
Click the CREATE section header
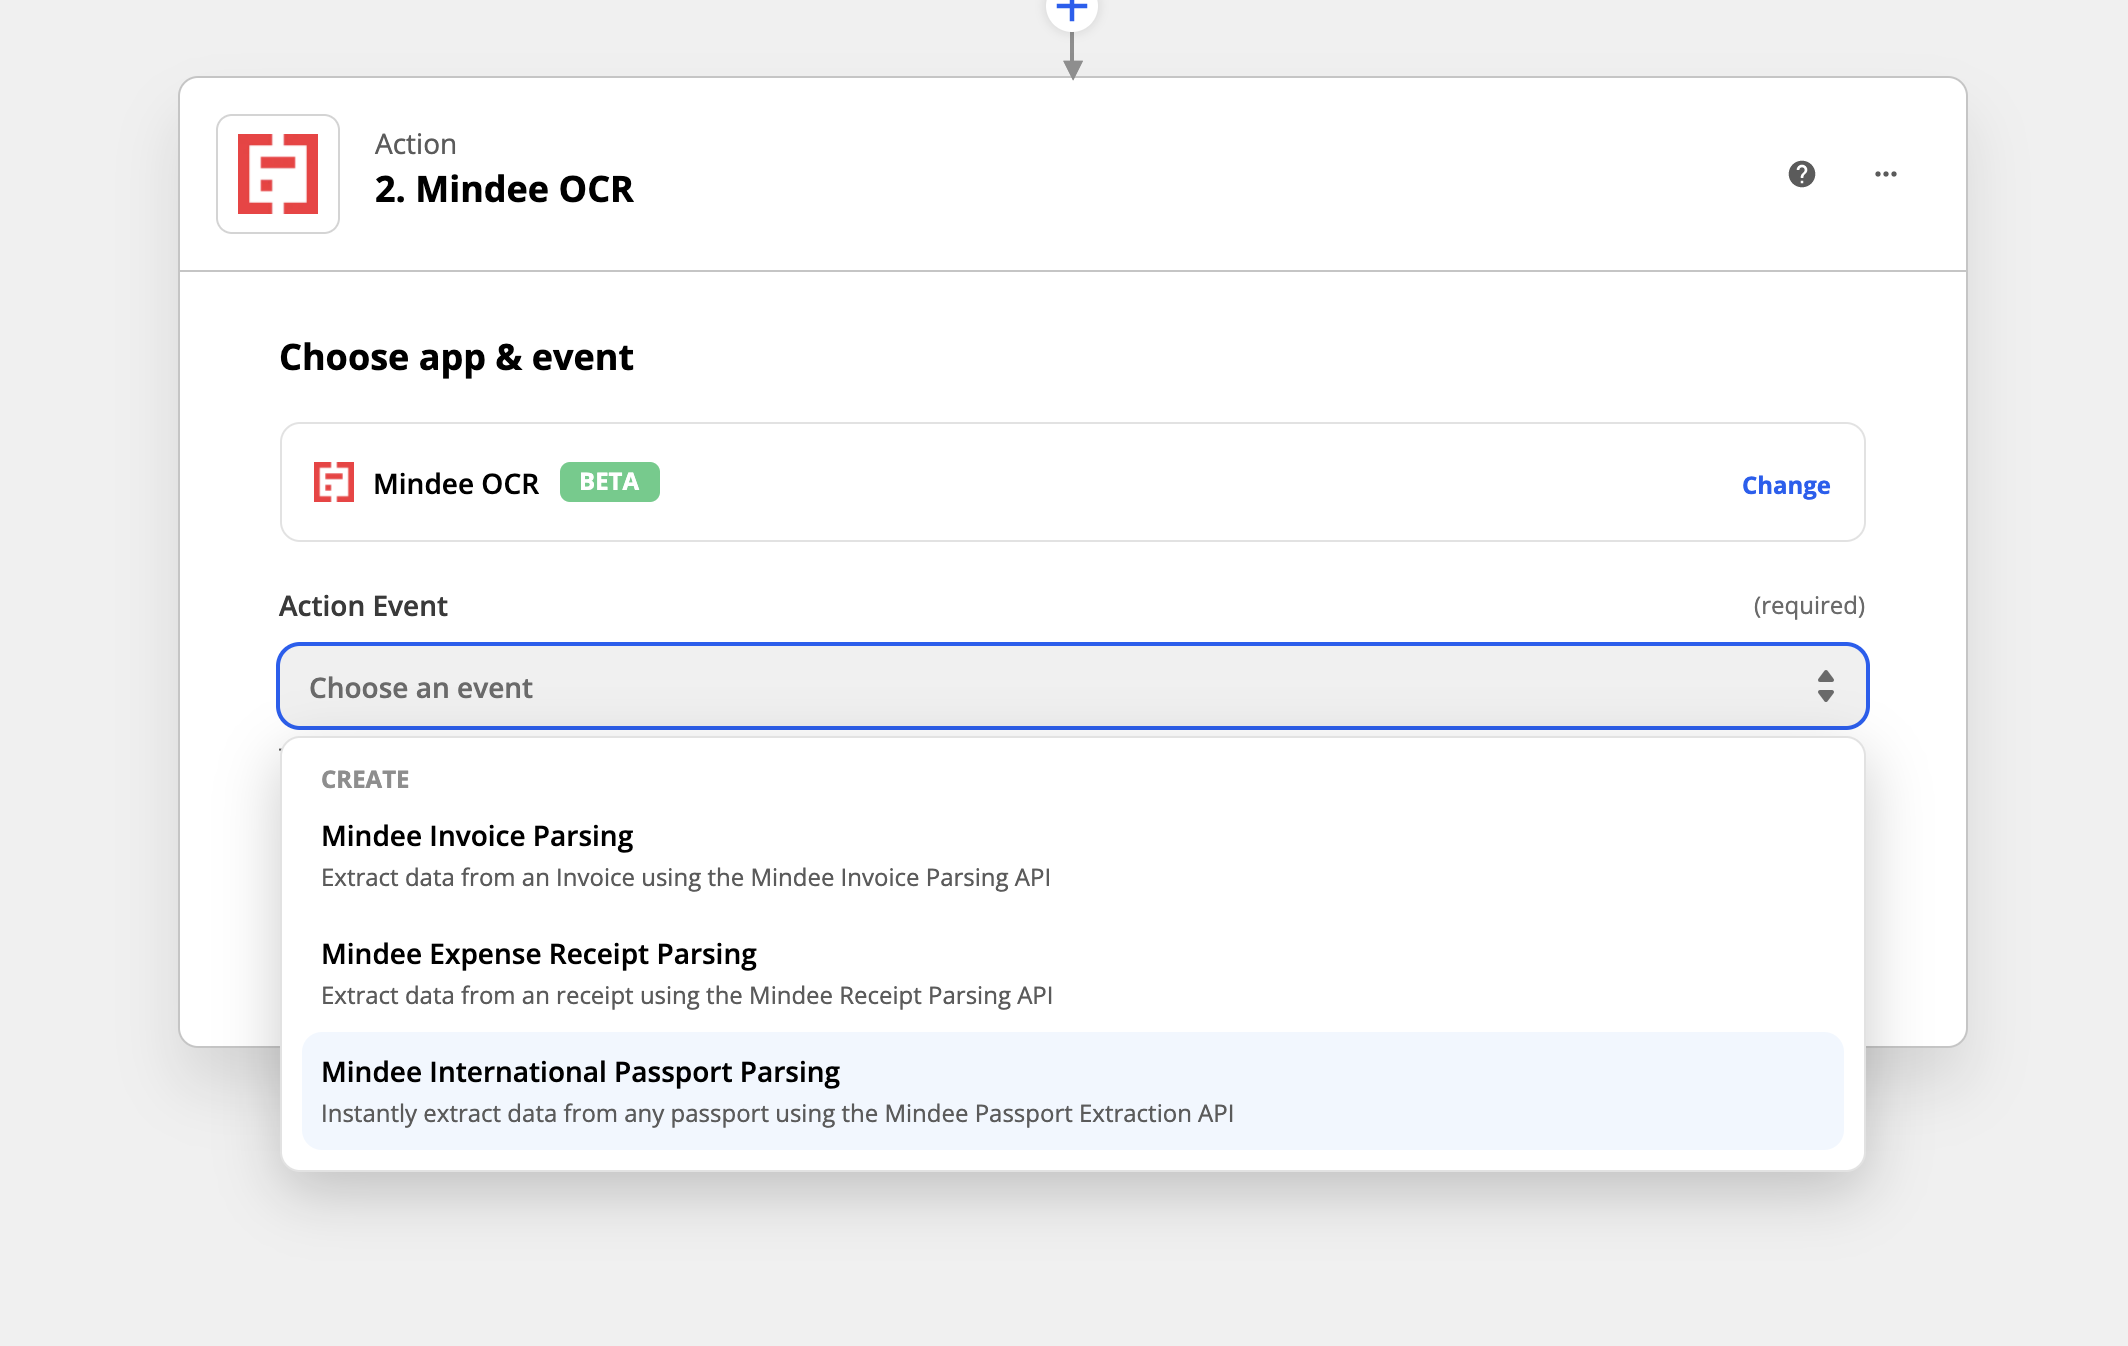tap(365, 779)
